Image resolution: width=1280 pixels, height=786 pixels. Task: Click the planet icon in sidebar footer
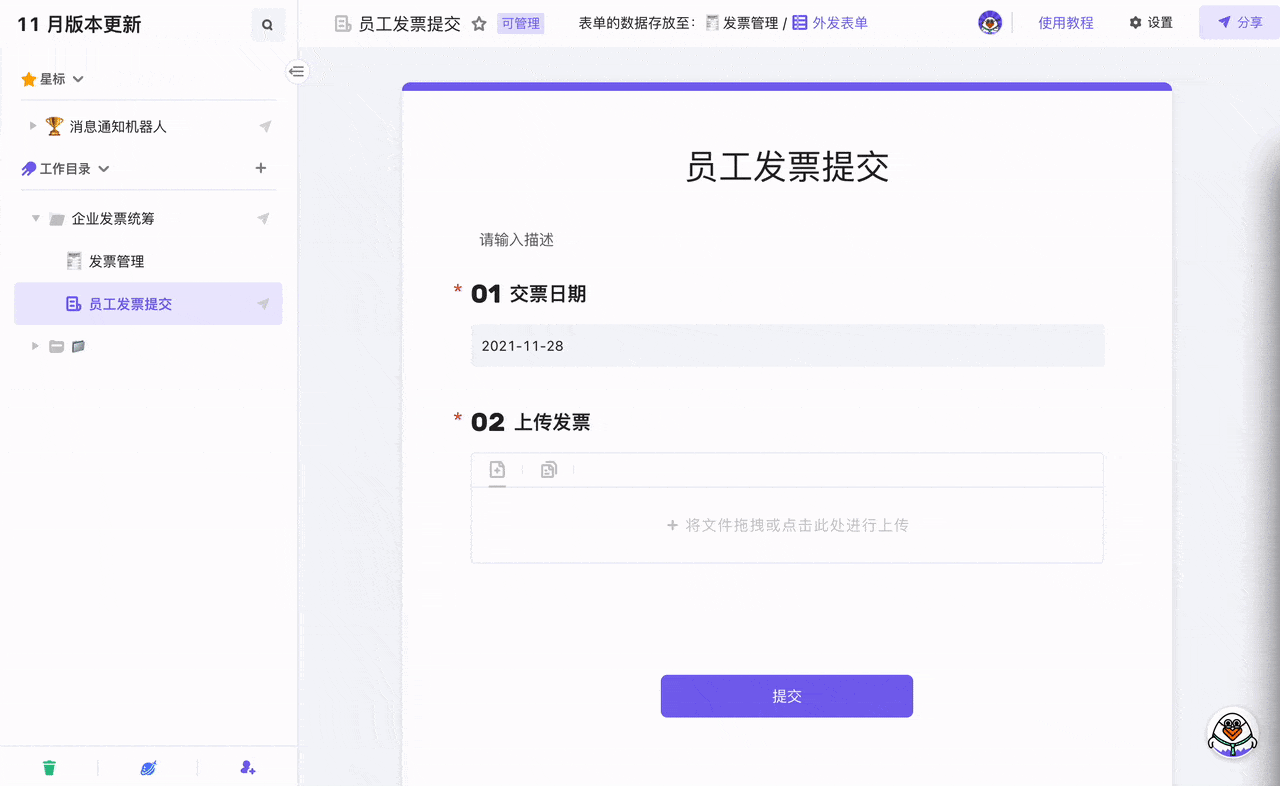click(x=148, y=768)
